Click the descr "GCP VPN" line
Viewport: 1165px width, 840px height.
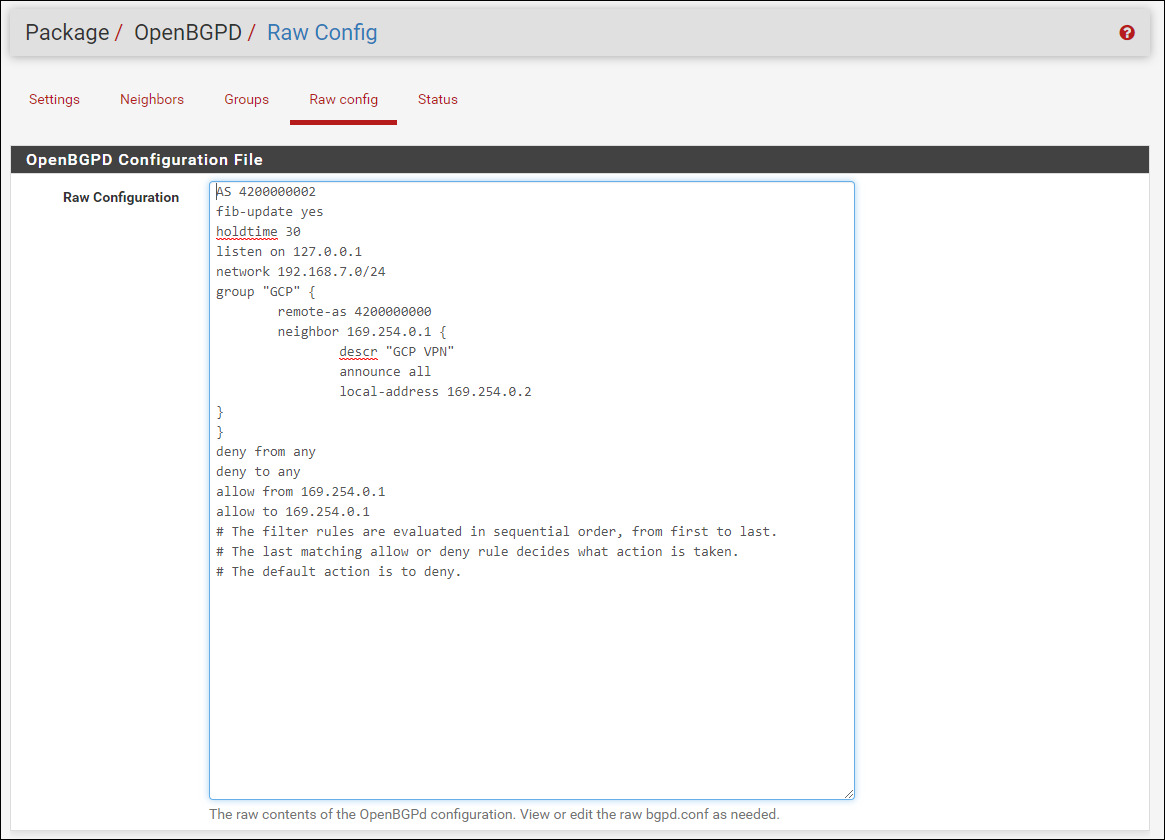(x=397, y=352)
